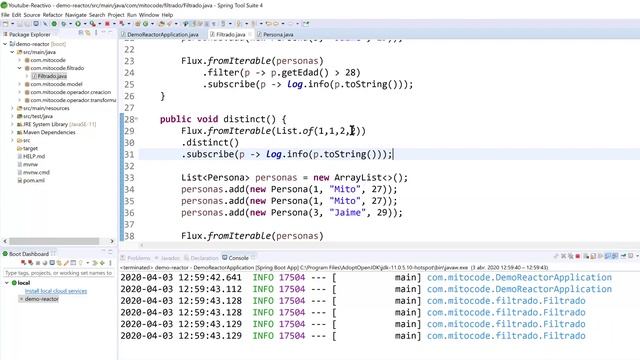Viewport: 640px width, 360px height.
Task: Minimize the Package Explorer panel
Action: (103, 32)
